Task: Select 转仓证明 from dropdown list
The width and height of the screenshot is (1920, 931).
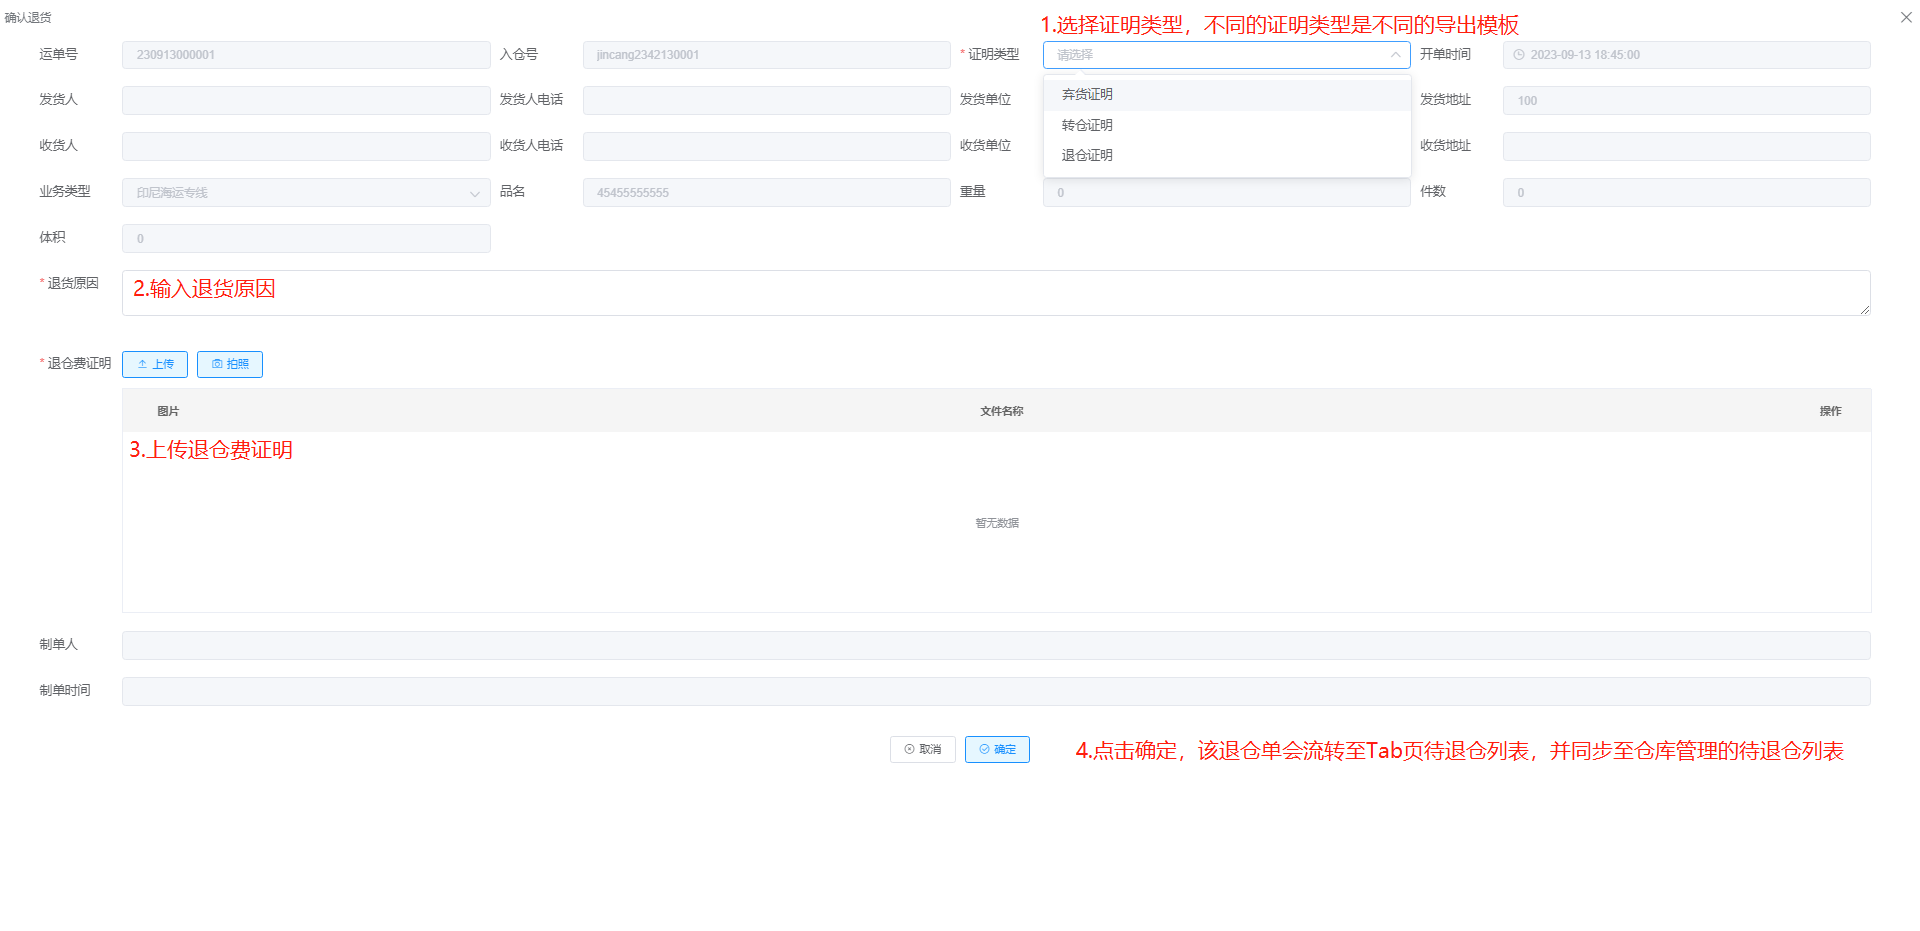Action: pyautogui.click(x=1087, y=125)
